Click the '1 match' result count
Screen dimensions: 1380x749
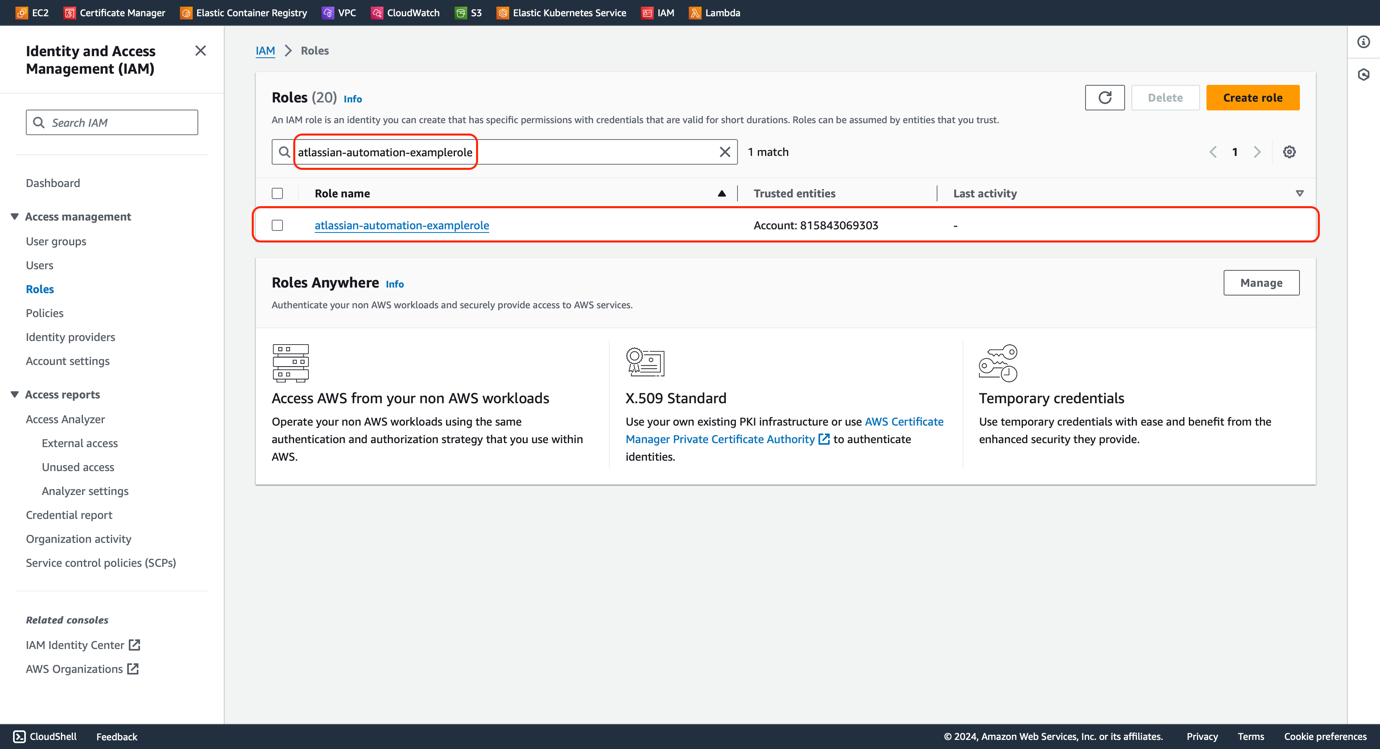[768, 152]
